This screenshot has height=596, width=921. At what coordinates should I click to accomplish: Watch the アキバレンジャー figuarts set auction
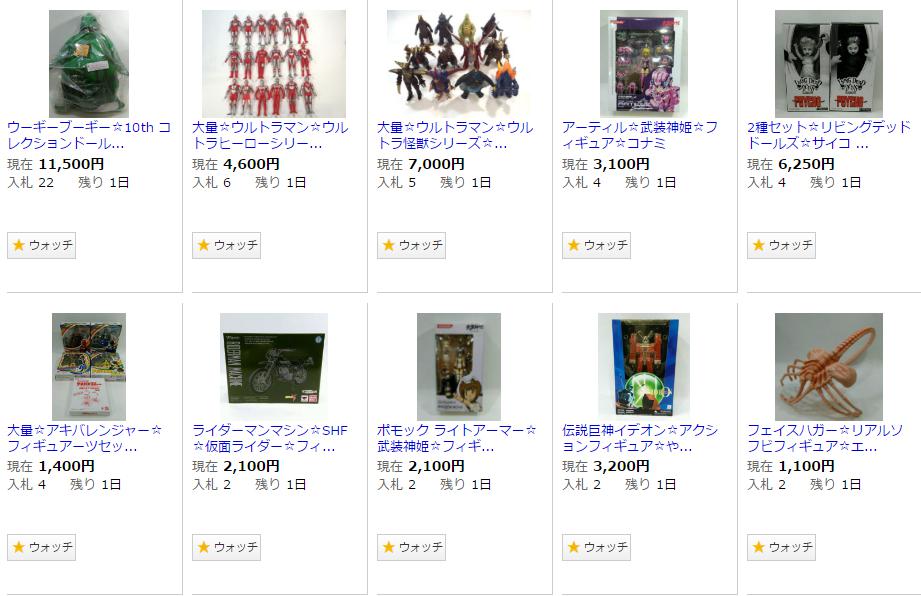click(x=41, y=547)
